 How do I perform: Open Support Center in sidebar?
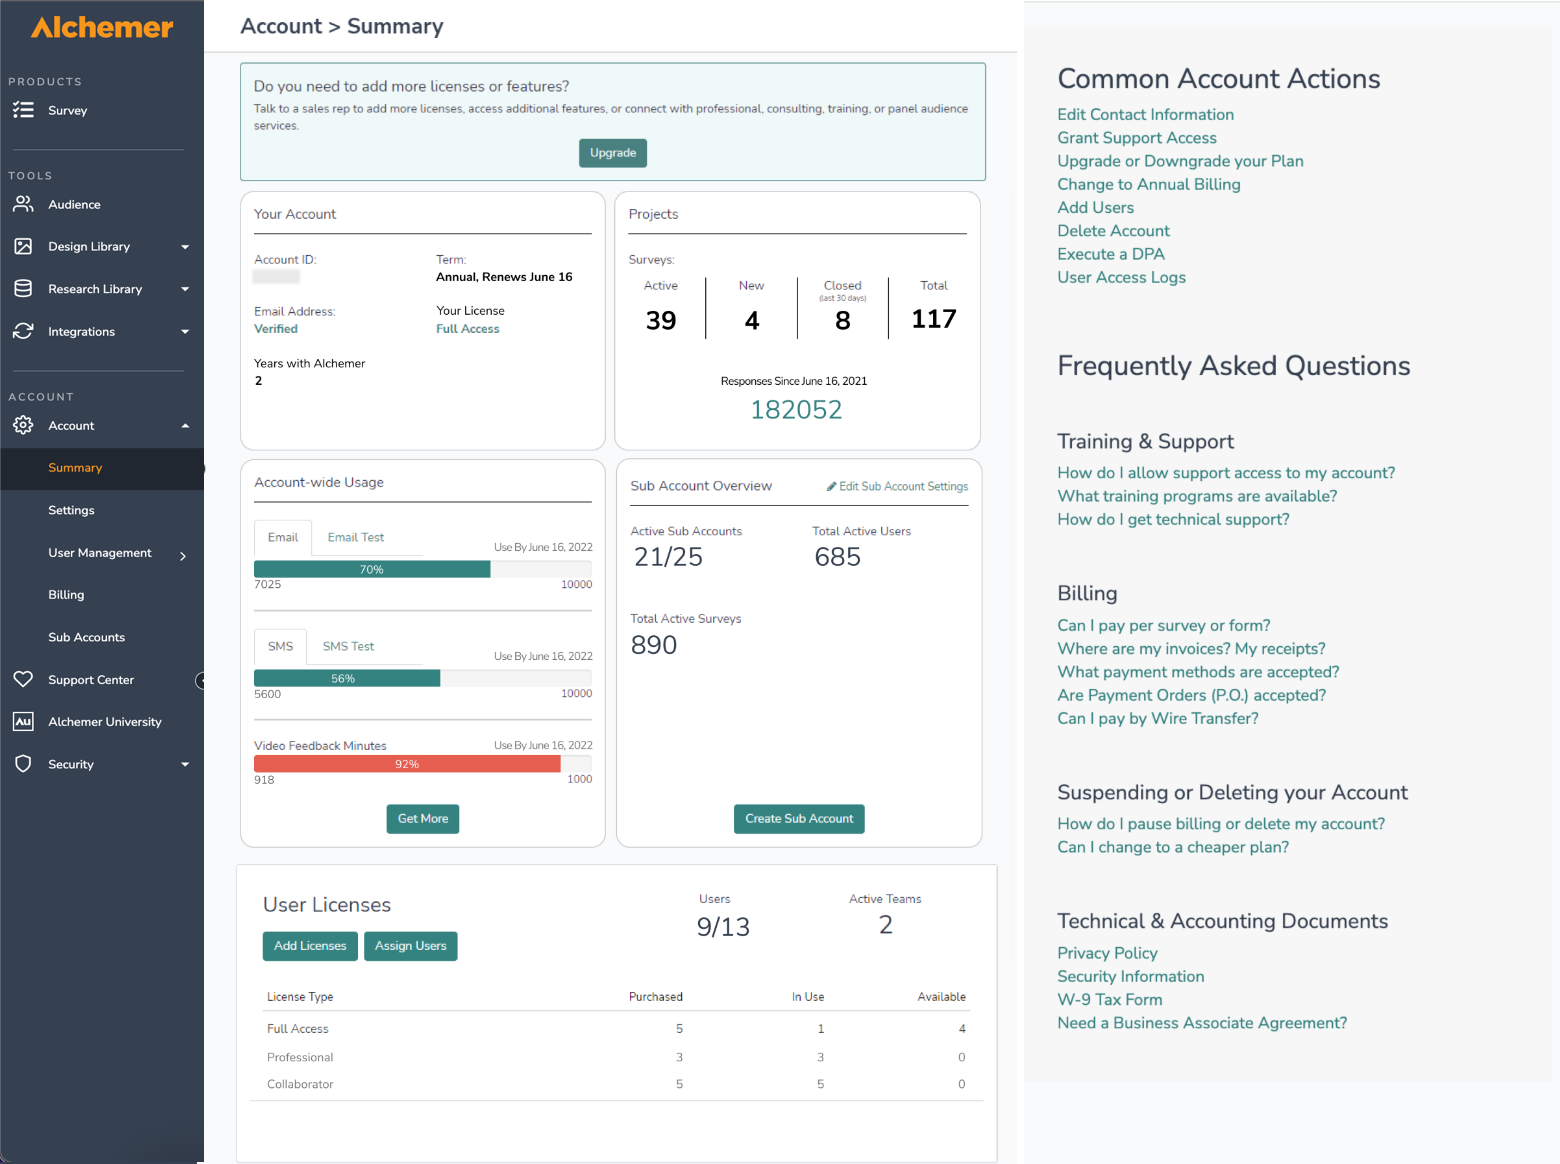[x=91, y=680]
